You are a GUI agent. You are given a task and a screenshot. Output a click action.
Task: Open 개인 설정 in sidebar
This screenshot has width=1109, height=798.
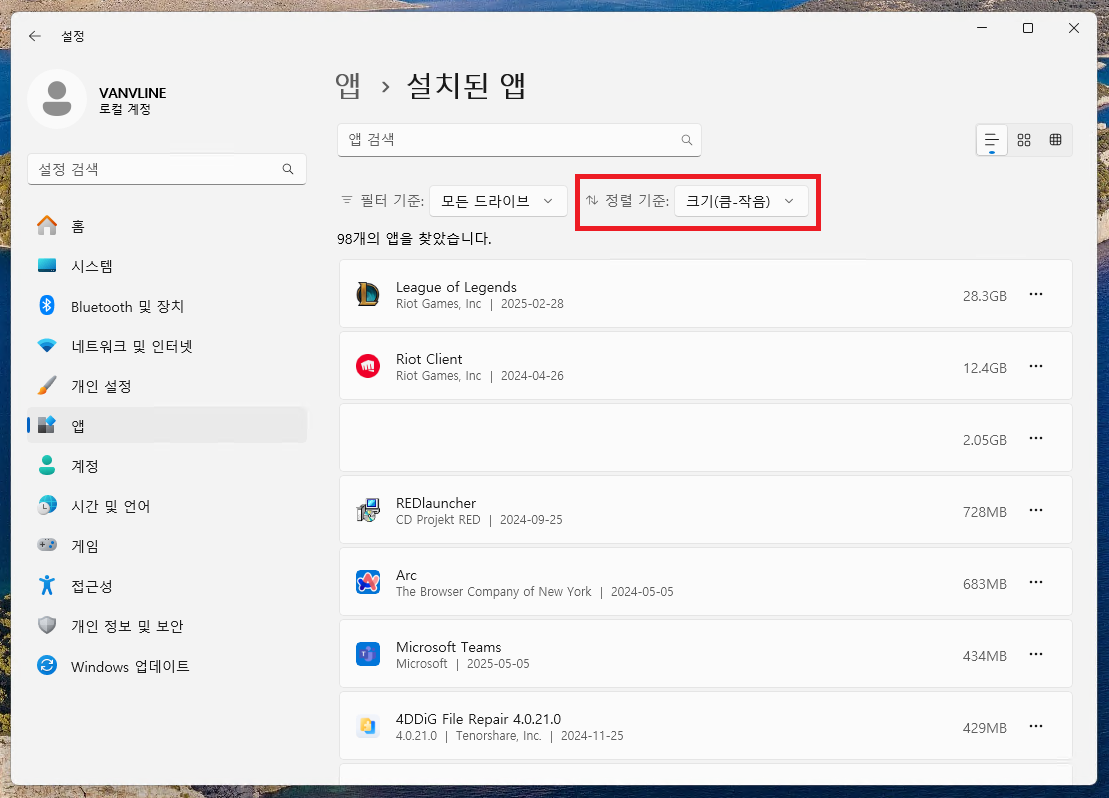pos(167,386)
